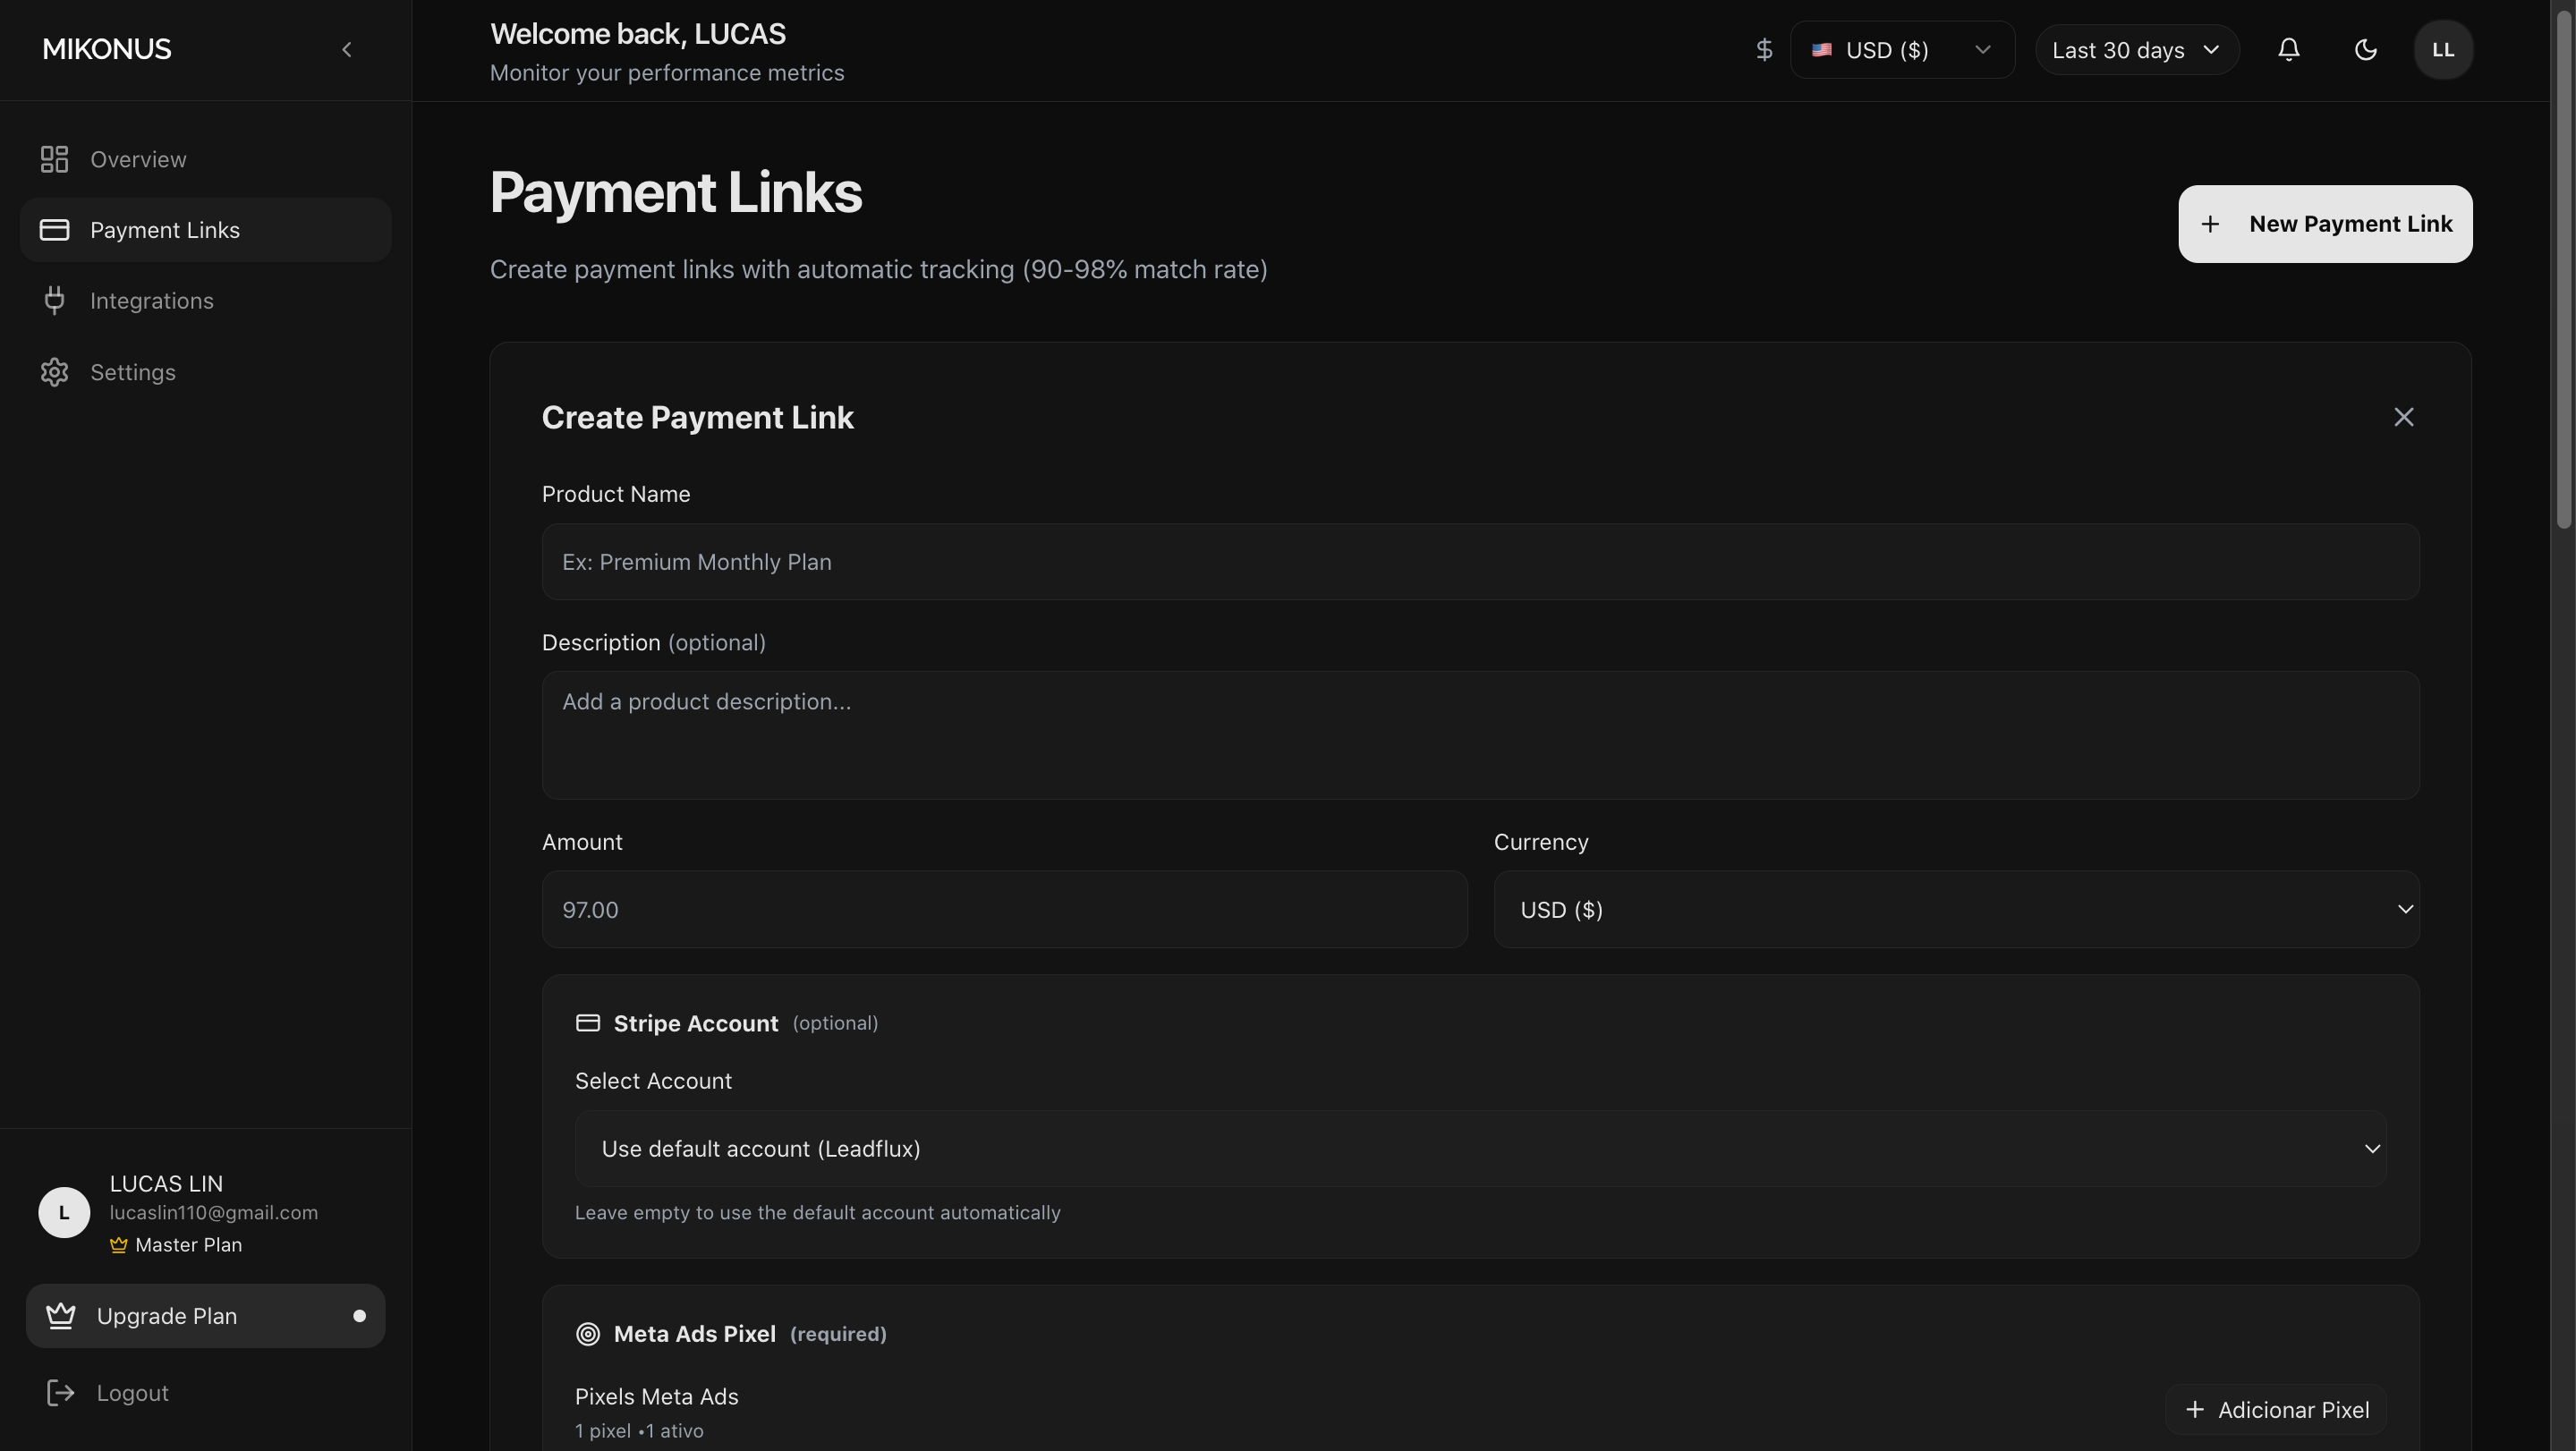2576x1451 pixels.
Task: Go to the Overview menu item
Action: [138, 160]
